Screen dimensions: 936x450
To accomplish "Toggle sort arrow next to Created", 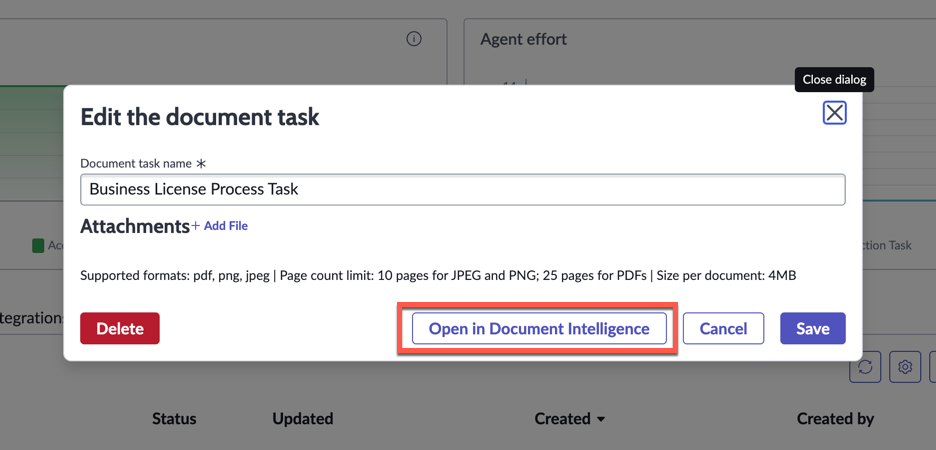I will 601,419.
